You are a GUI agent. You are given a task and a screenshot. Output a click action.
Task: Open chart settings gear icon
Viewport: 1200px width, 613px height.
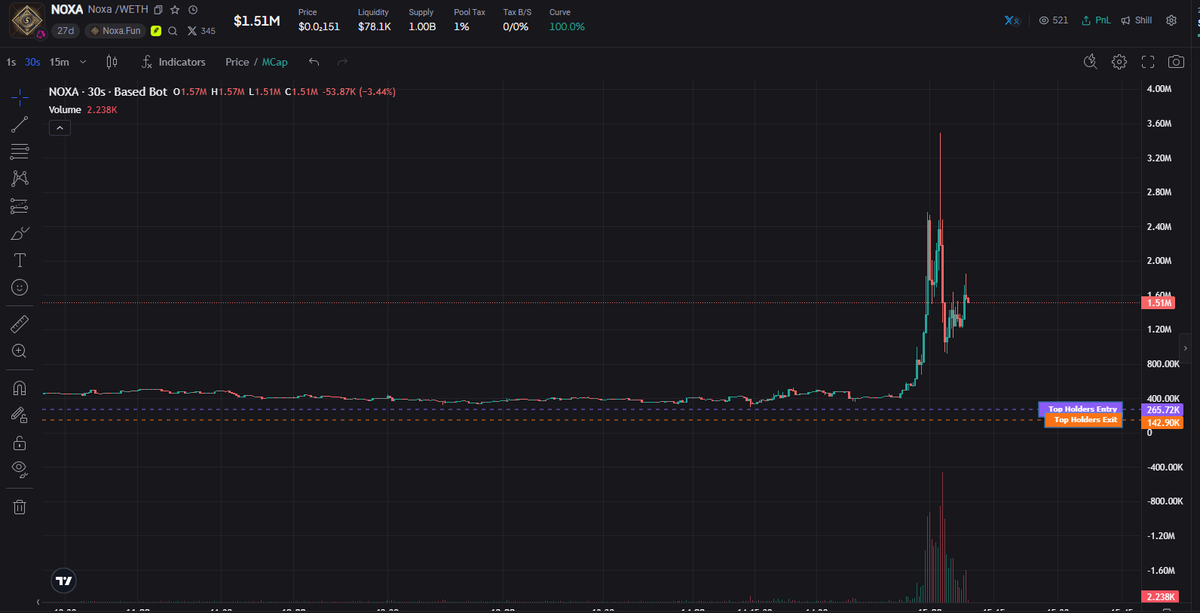pos(1119,62)
